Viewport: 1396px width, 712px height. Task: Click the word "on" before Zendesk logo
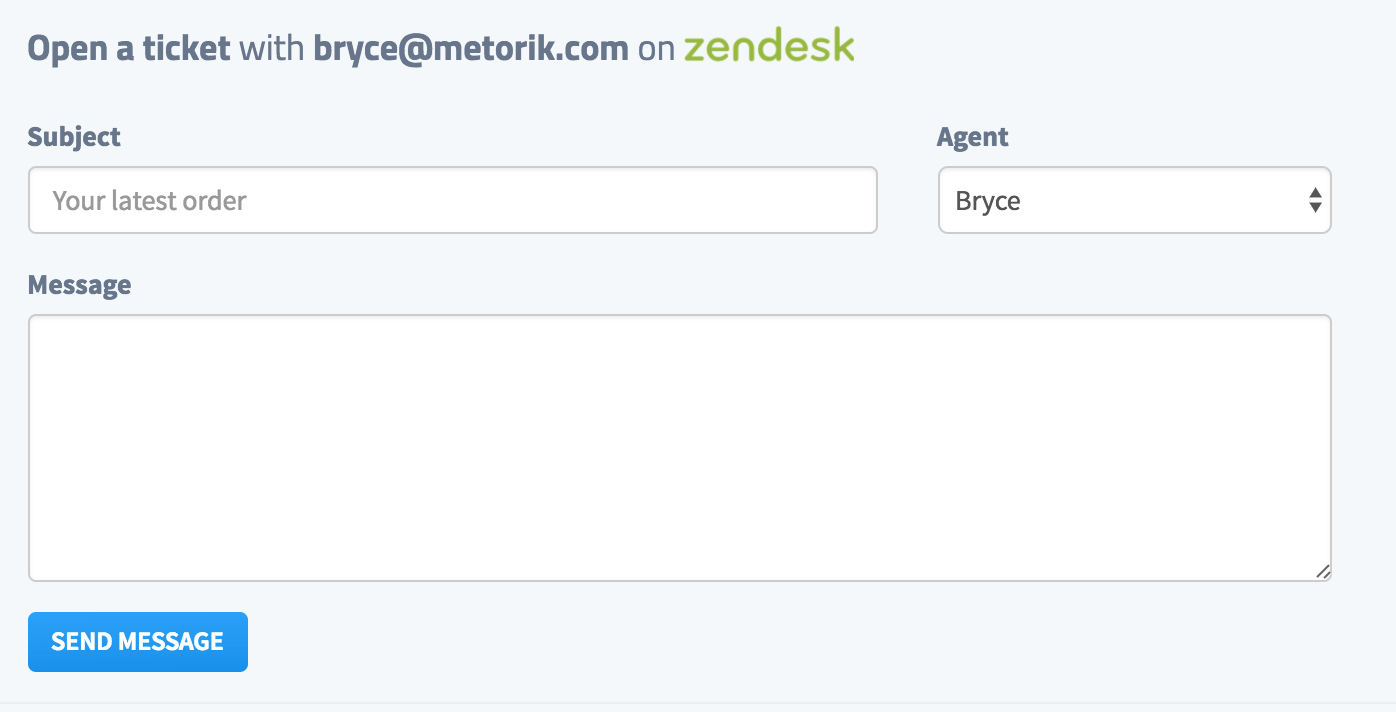coord(656,48)
